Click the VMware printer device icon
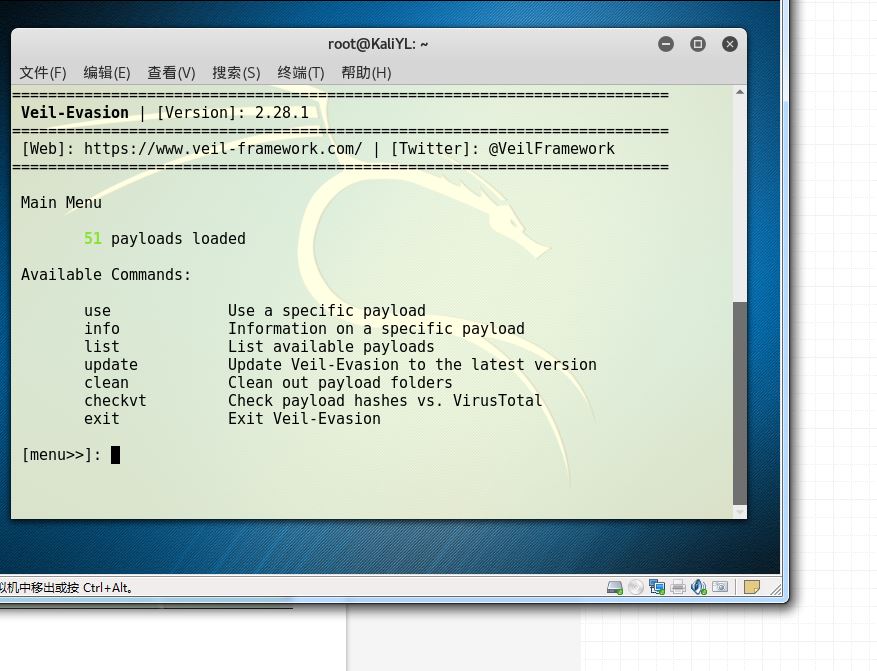This screenshot has width=877, height=671. (x=678, y=587)
